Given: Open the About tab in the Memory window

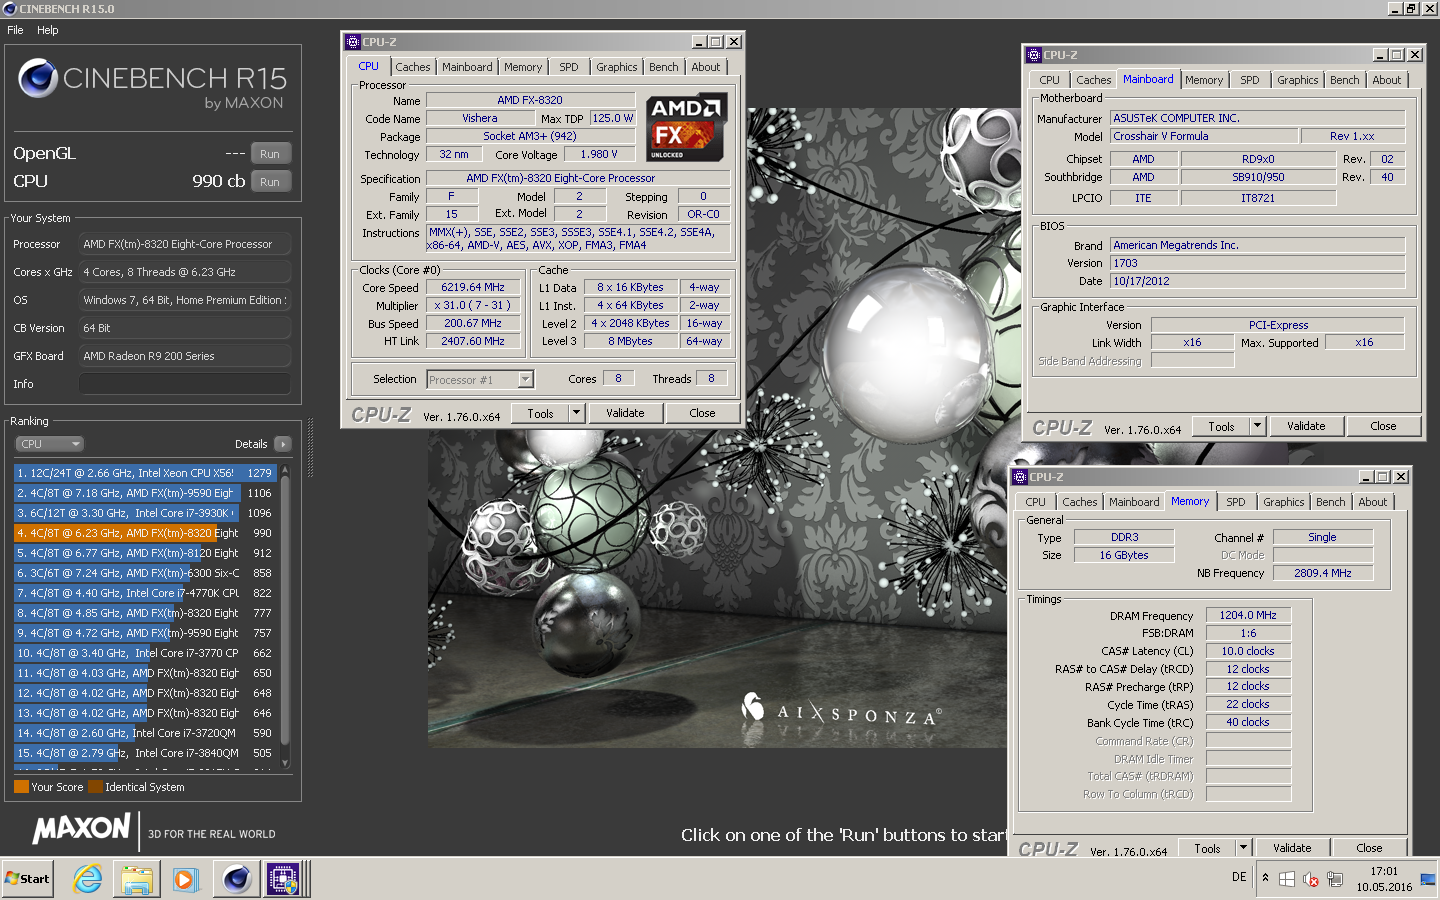Looking at the screenshot, I should (1373, 502).
